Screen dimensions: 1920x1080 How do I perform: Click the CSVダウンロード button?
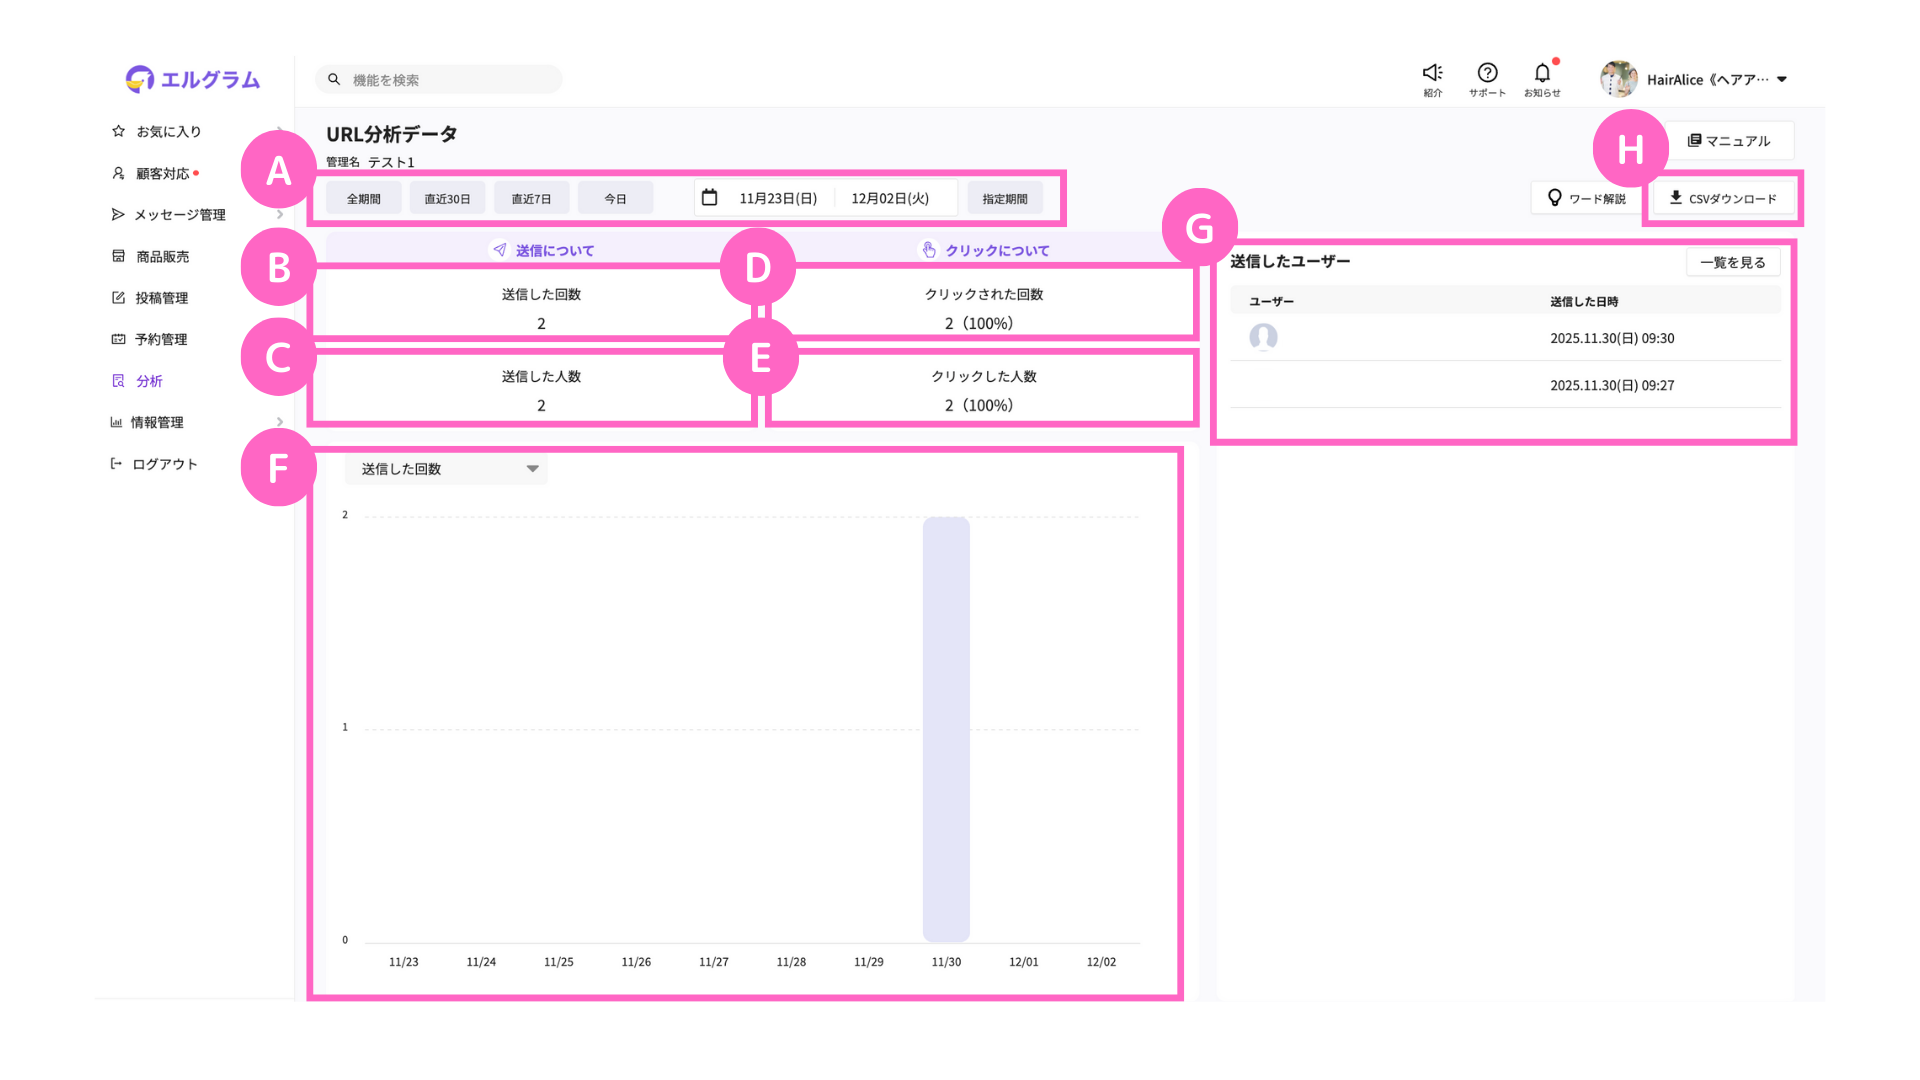pyautogui.click(x=1722, y=198)
